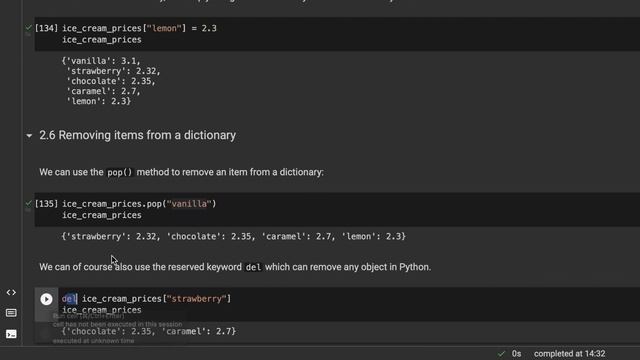Run the del ice_cream_prices strawberry cell
This screenshot has width=640, height=360.
46,299
